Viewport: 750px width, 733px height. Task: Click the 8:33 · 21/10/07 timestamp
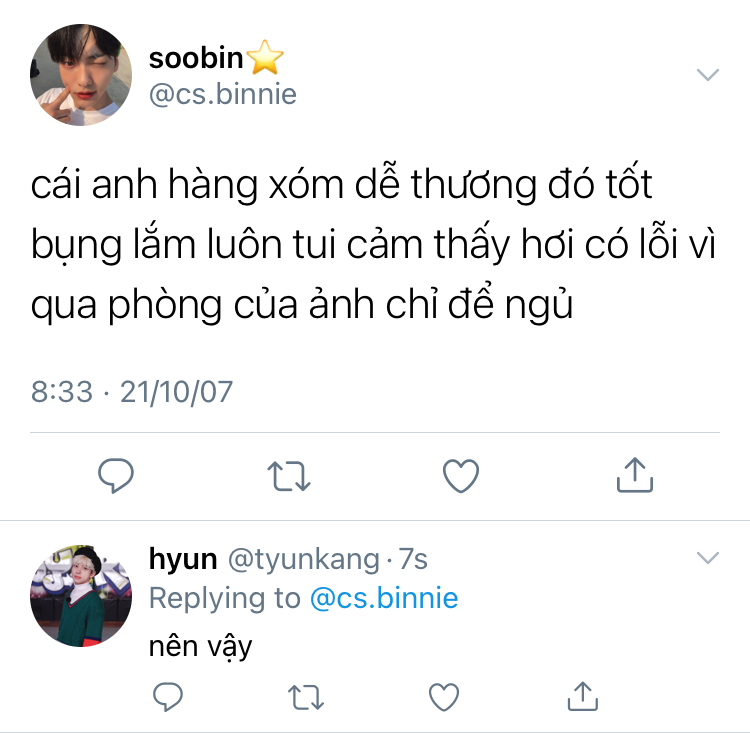132,392
